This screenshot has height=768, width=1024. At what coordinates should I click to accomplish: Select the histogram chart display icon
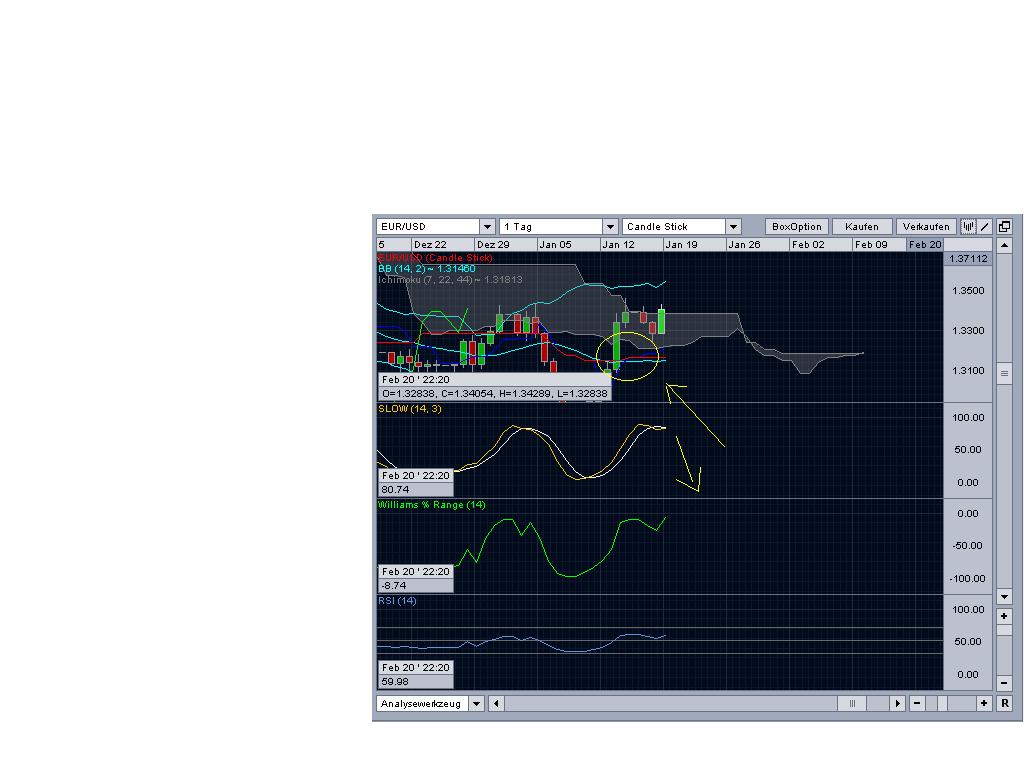coord(966,226)
